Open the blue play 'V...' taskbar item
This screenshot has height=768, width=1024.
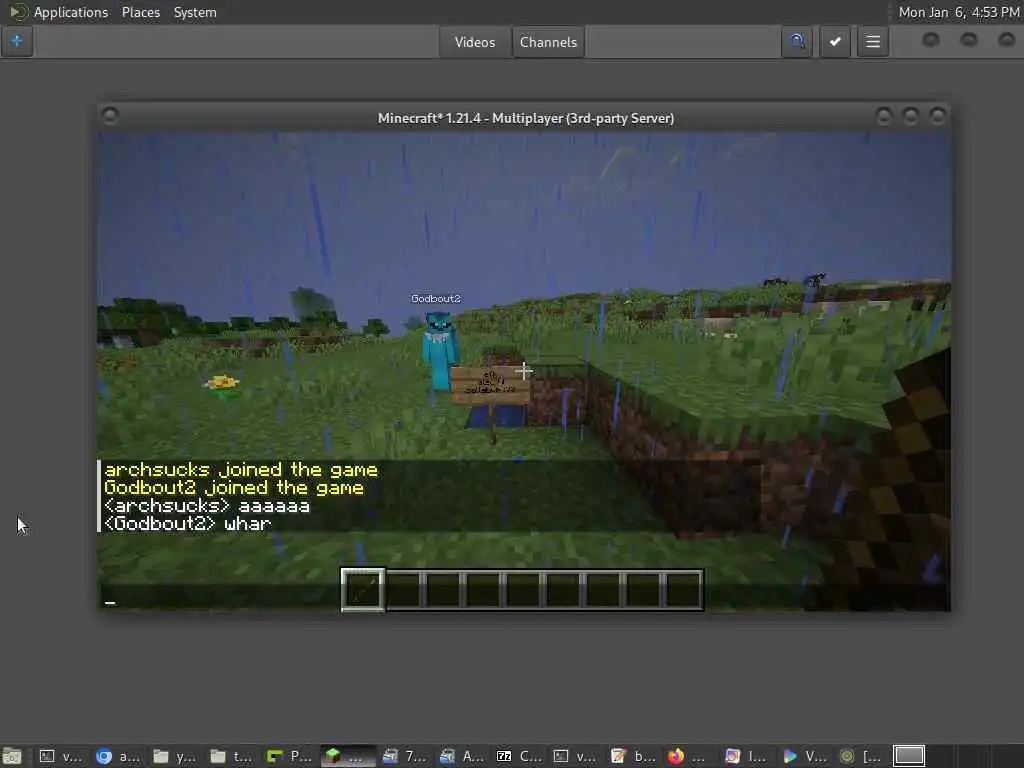(805, 756)
